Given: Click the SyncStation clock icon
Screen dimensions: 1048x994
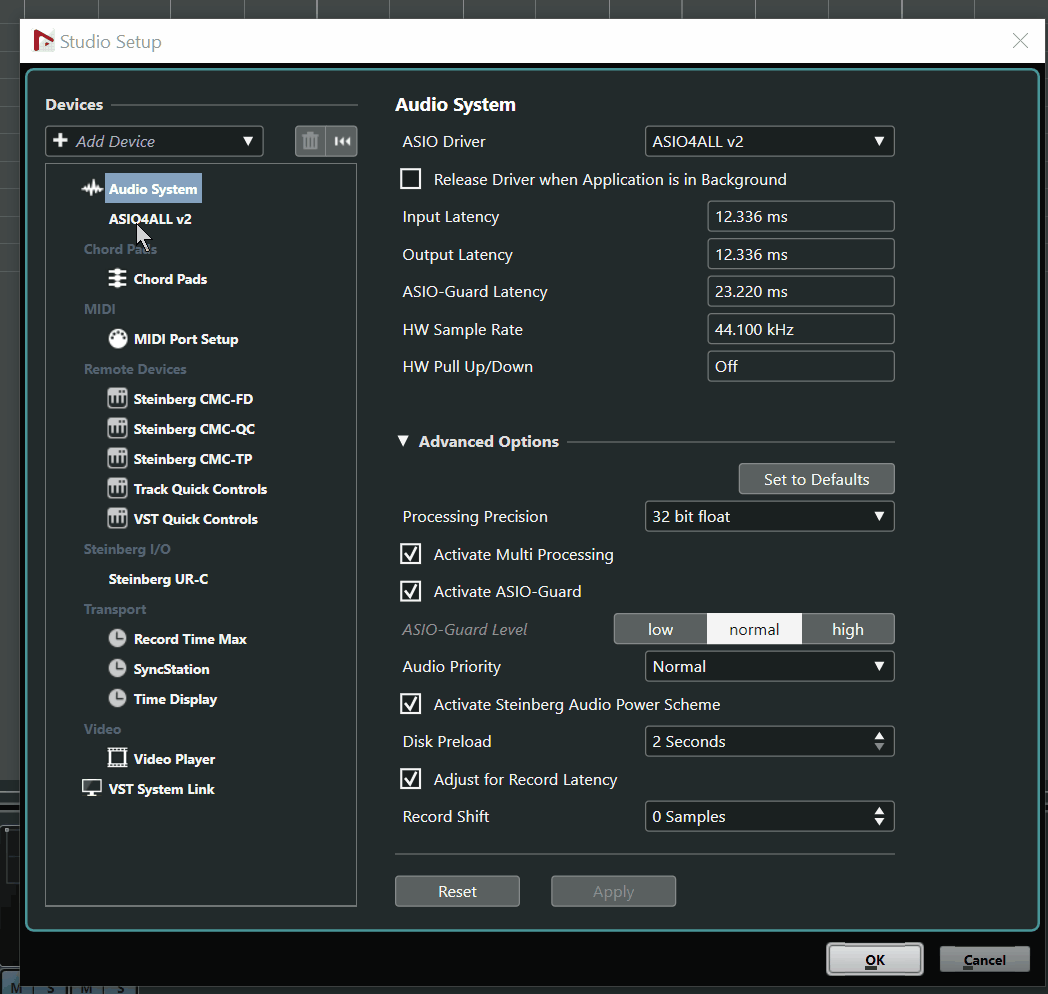Looking at the screenshot, I should 117,668.
